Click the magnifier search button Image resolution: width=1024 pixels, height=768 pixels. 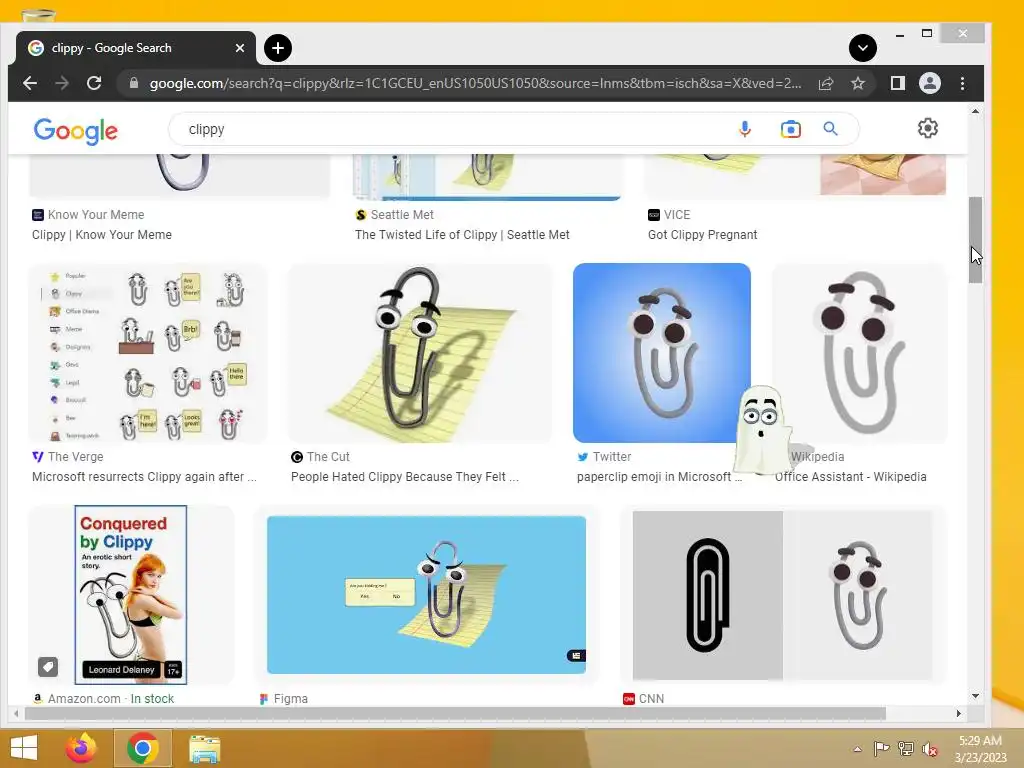pyautogui.click(x=830, y=129)
